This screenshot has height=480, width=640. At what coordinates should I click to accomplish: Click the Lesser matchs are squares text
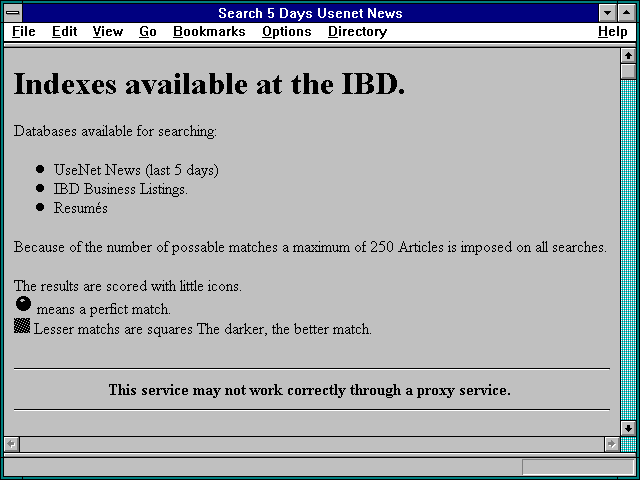[x=202, y=329]
